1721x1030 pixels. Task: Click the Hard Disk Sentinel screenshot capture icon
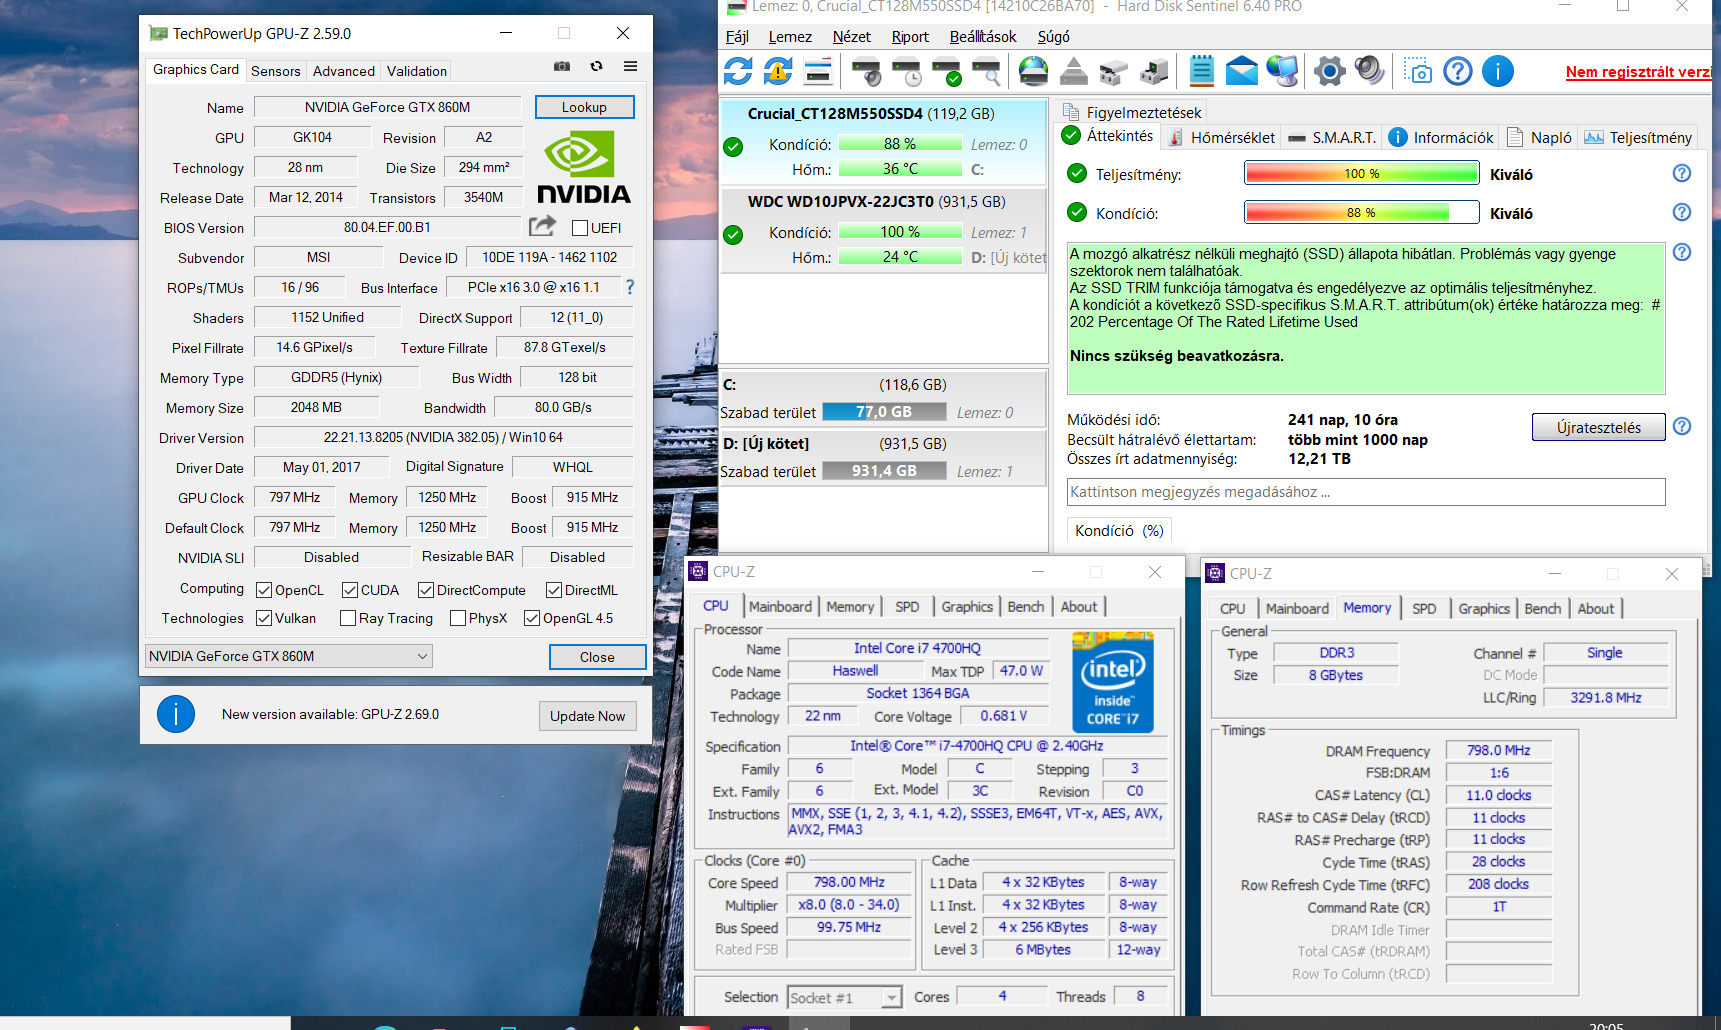click(x=1418, y=72)
